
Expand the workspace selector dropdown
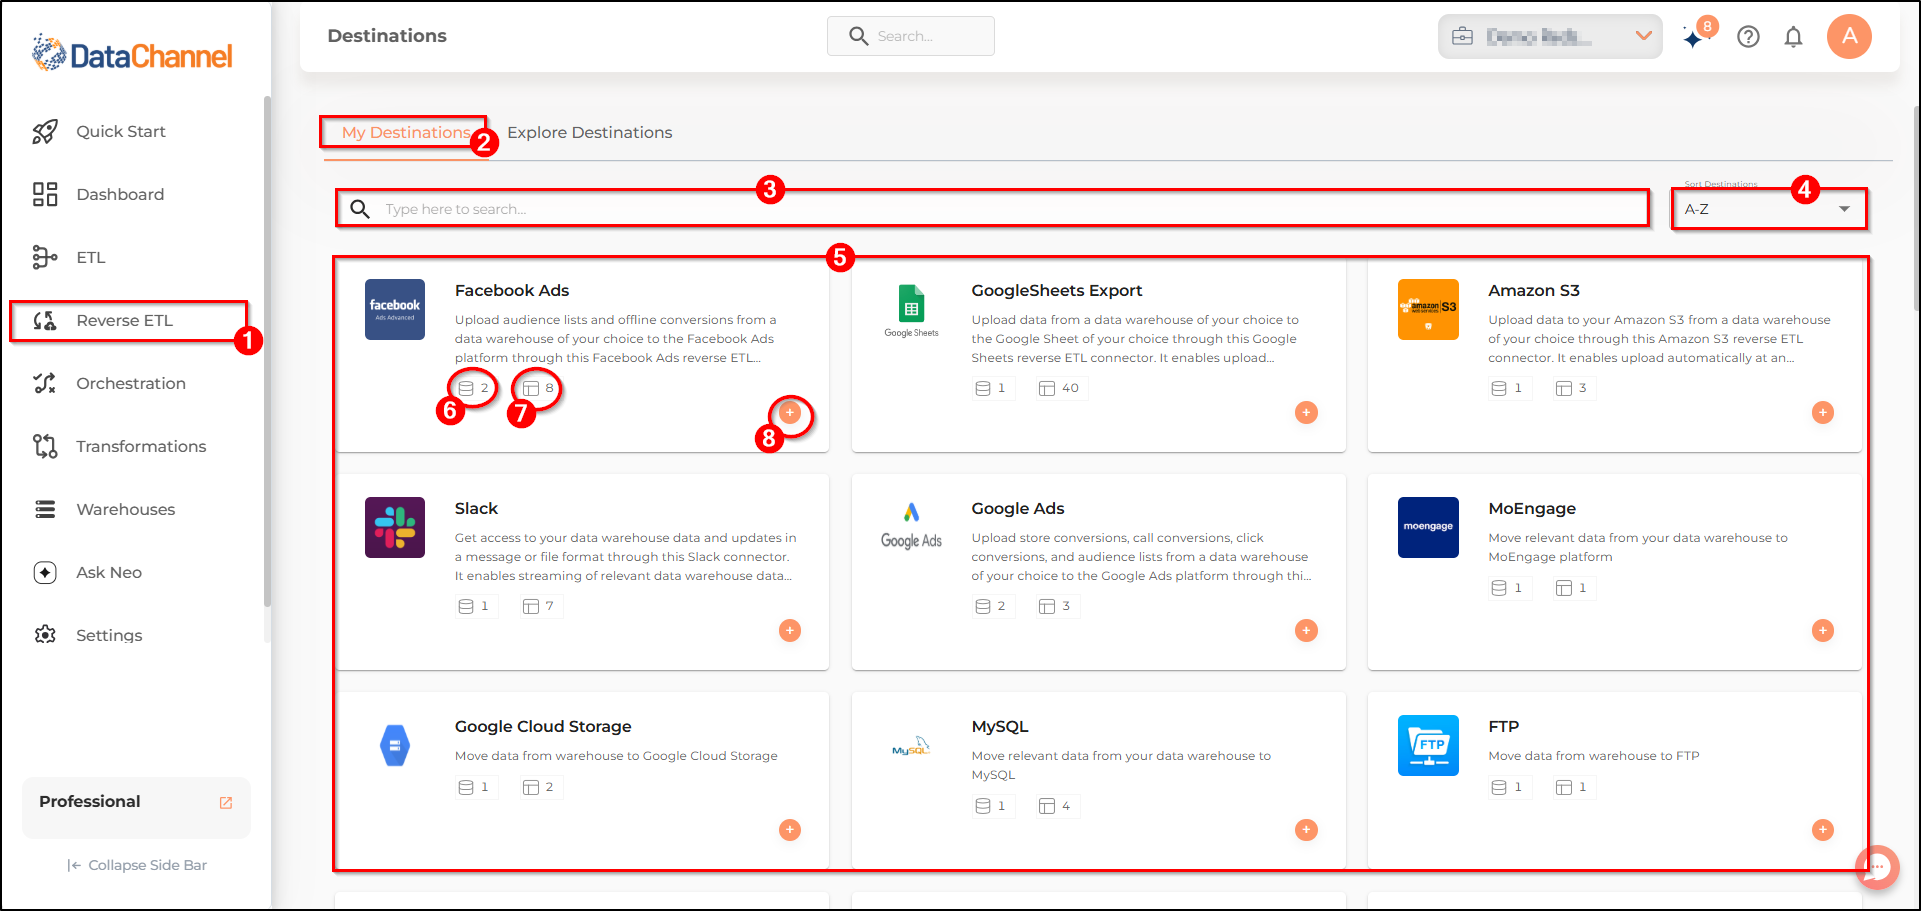[1550, 36]
